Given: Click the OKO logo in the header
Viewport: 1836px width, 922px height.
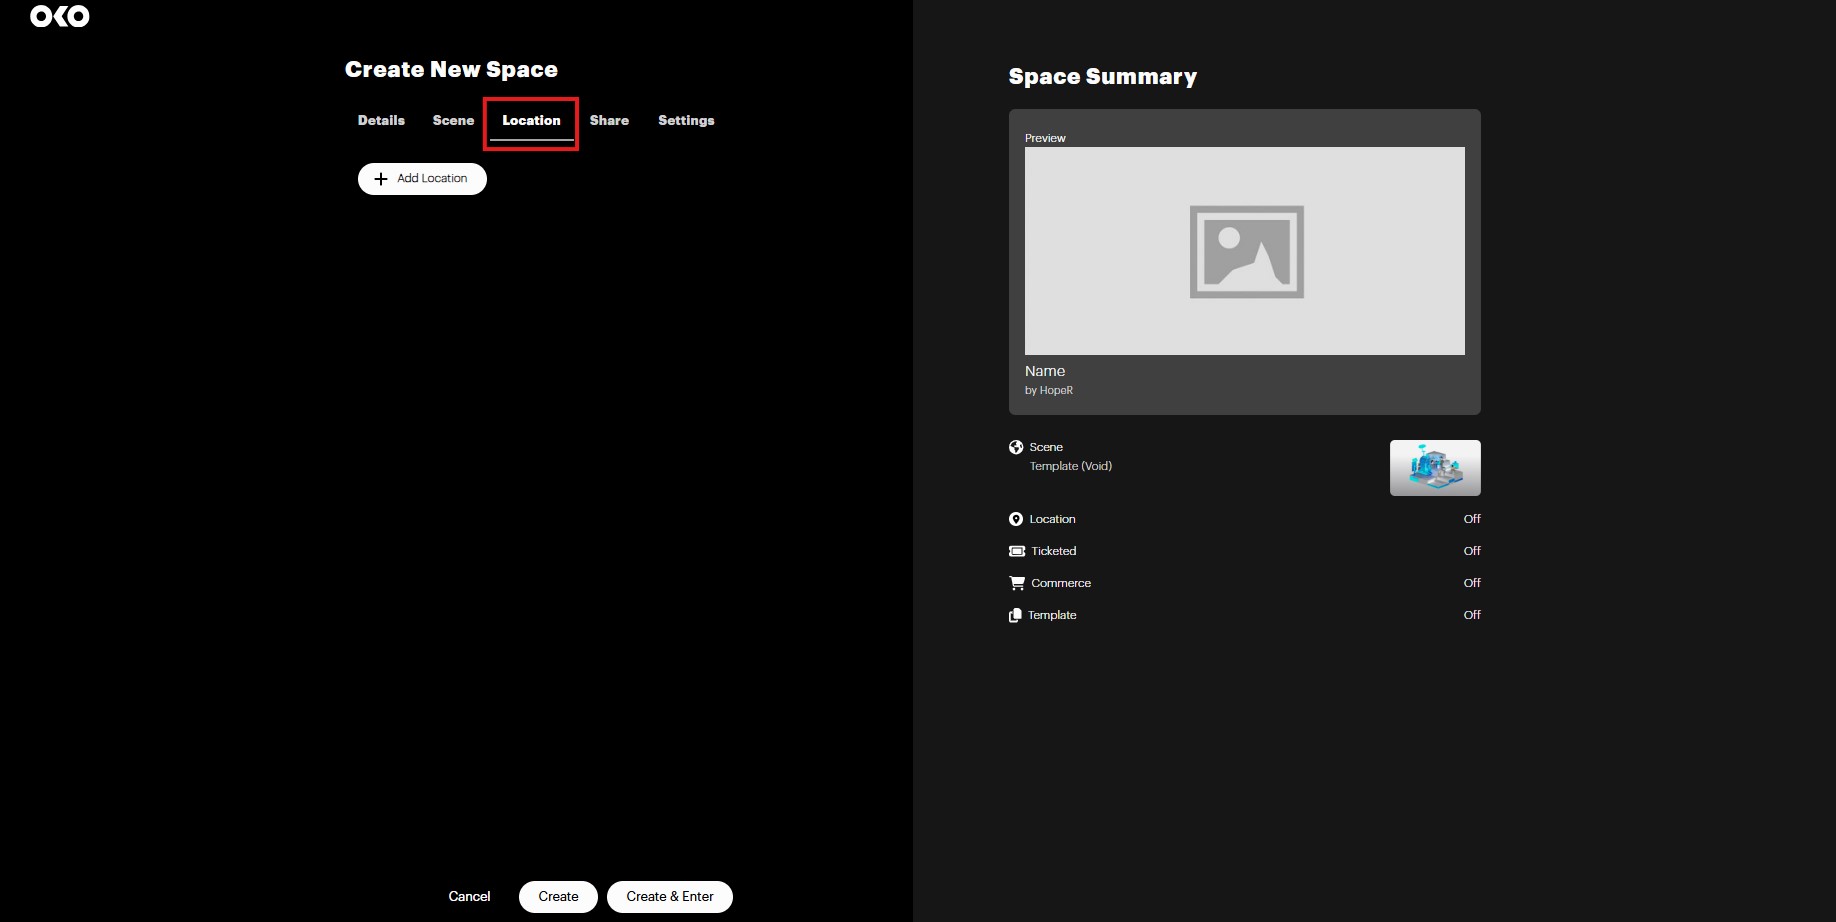Looking at the screenshot, I should [60, 17].
